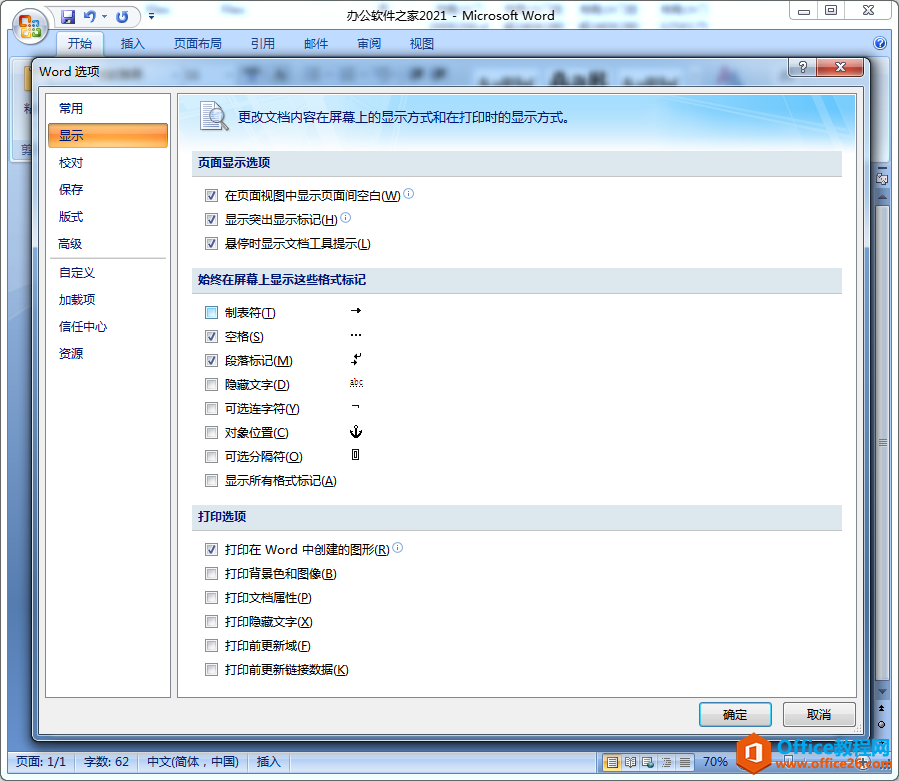Open the 开始 ribbon tab

80,44
